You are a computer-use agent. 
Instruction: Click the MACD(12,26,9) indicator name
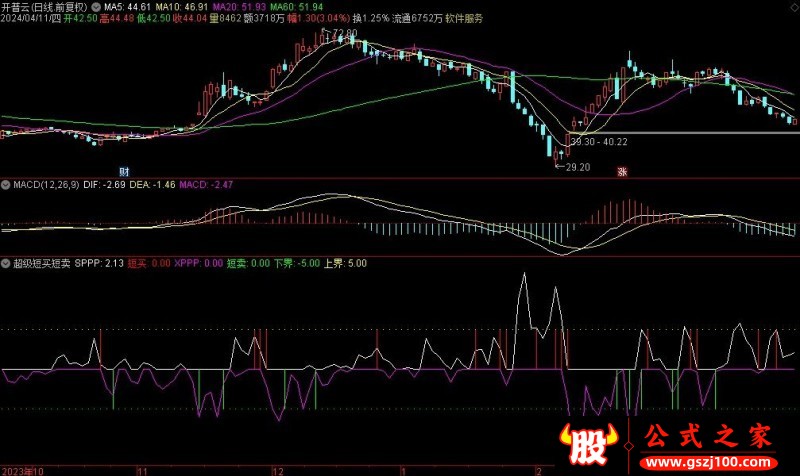coord(46,185)
